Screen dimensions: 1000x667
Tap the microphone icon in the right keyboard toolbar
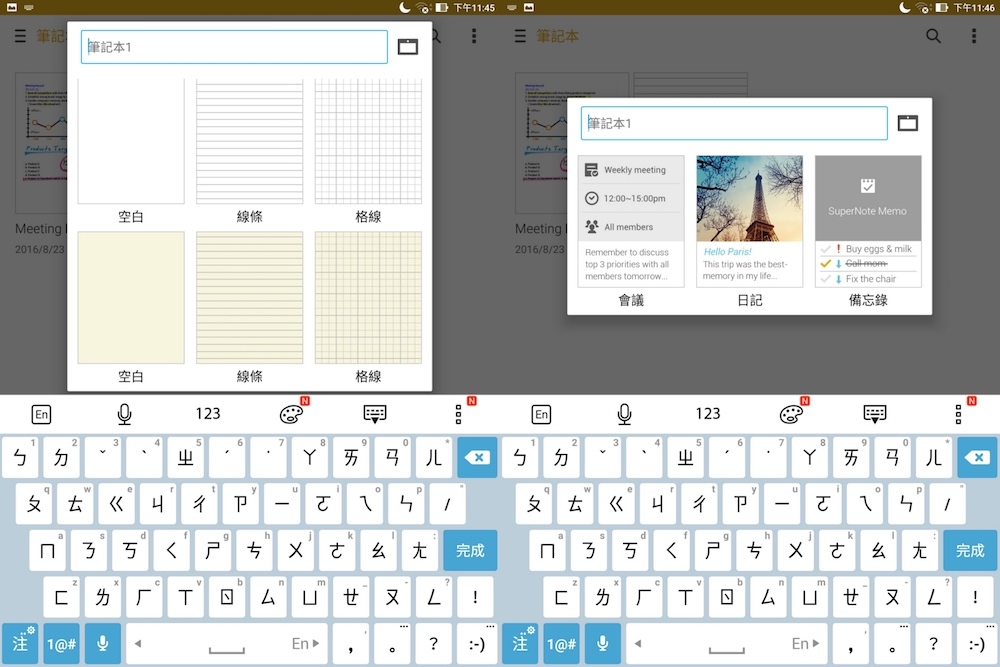[x=625, y=414]
